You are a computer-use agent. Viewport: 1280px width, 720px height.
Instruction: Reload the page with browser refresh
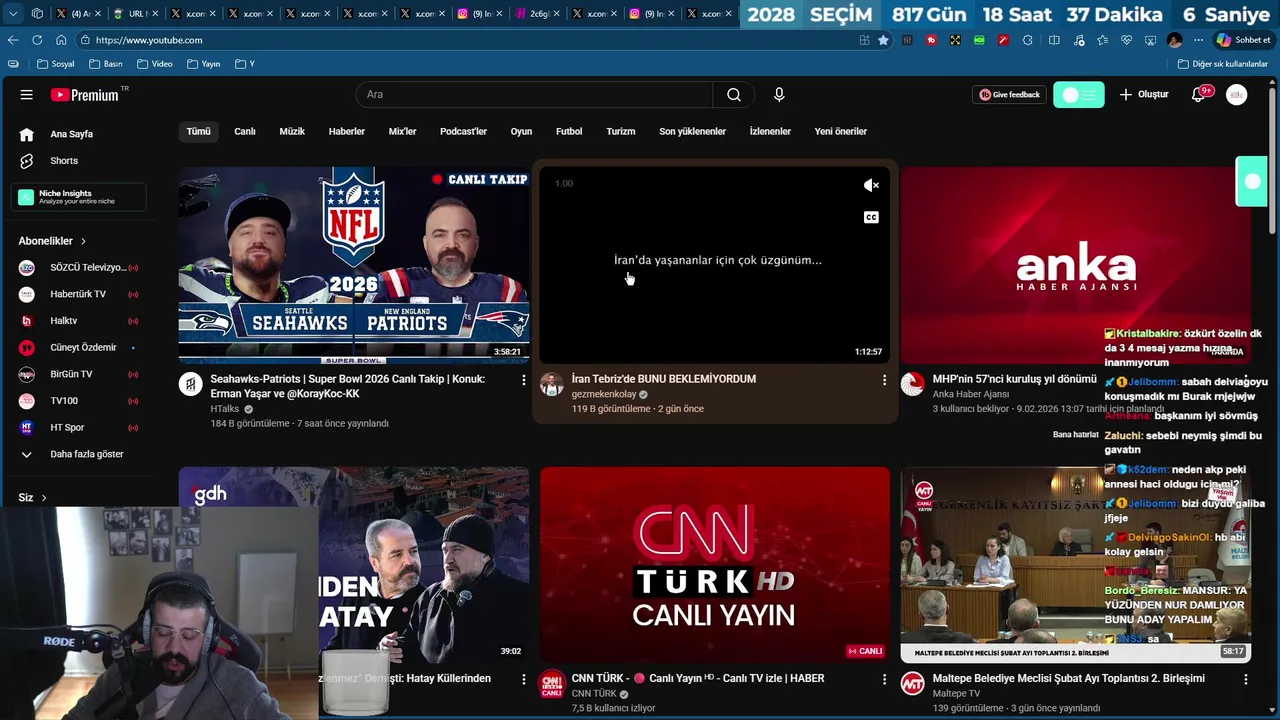pos(37,40)
